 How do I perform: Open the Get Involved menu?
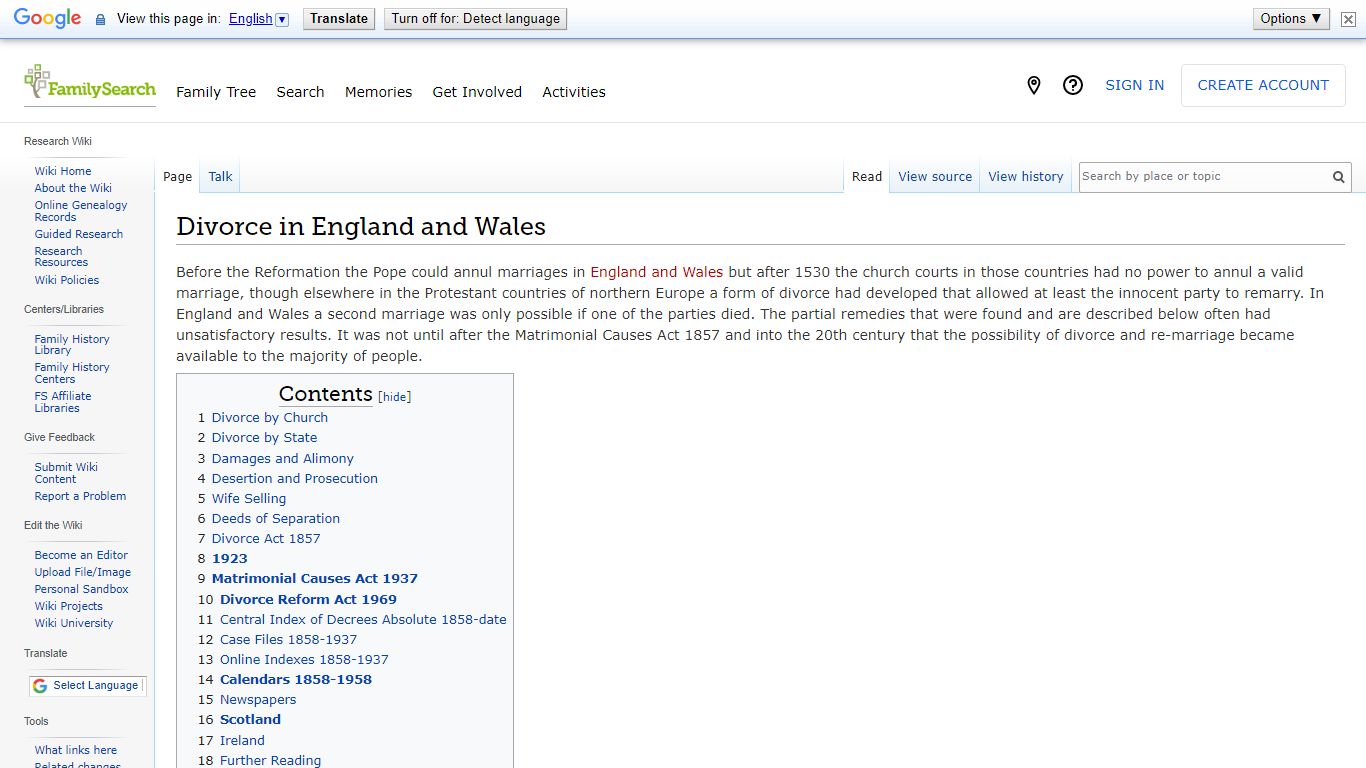tap(477, 92)
